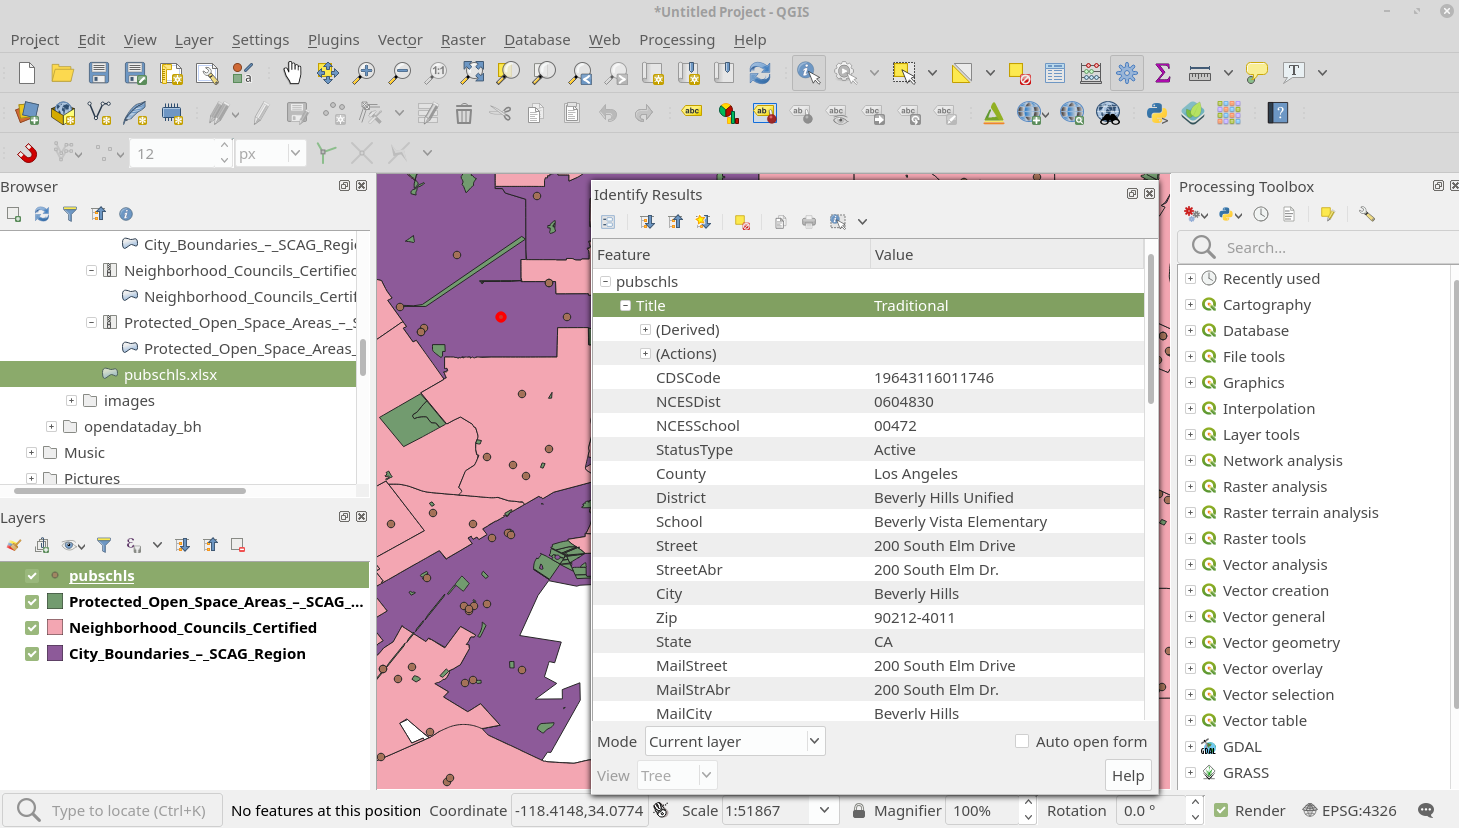Image resolution: width=1459 pixels, height=828 pixels.
Task: Click the Zoom In magnifier tool
Action: pyautogui.click(x=364, y=73)
